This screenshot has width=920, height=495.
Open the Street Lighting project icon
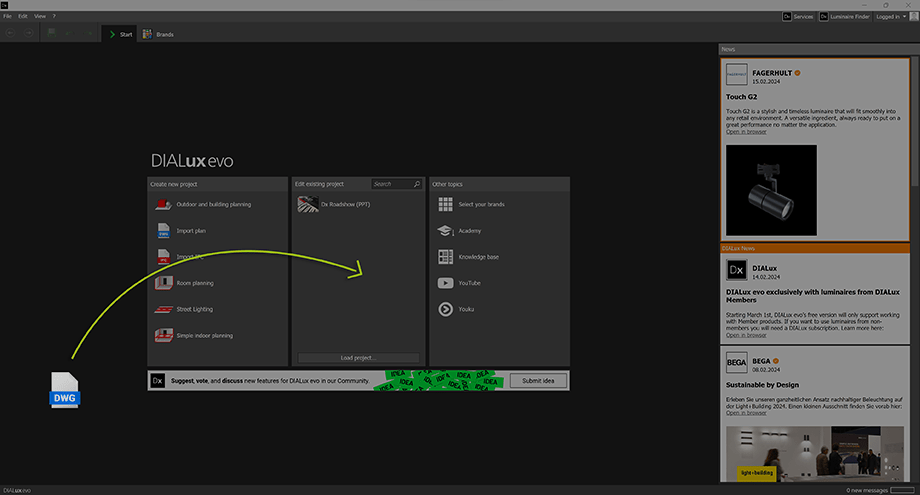pyautogui.click(x=163, y=309)
